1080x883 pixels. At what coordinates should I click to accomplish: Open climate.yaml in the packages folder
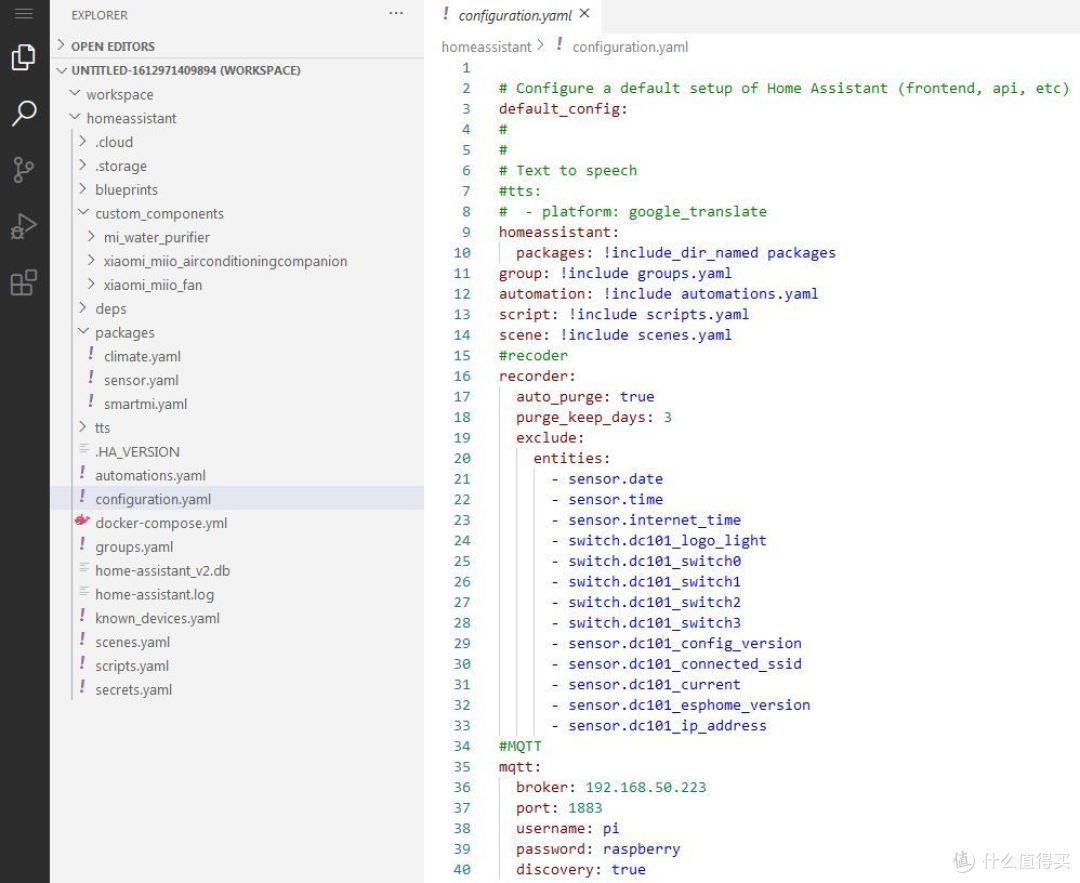[x=142, y=357]
